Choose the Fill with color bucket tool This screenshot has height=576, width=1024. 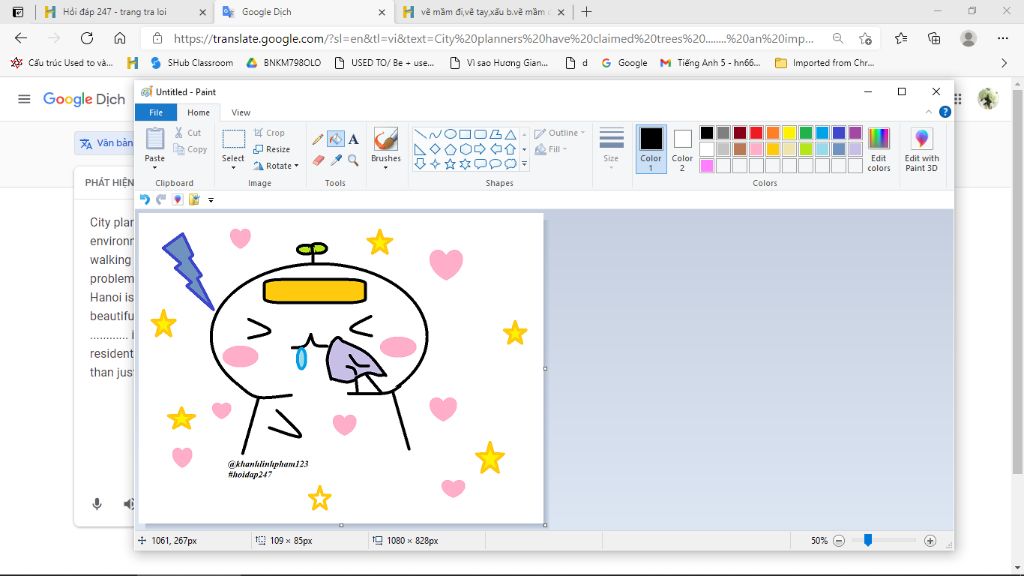click(336, 139)
